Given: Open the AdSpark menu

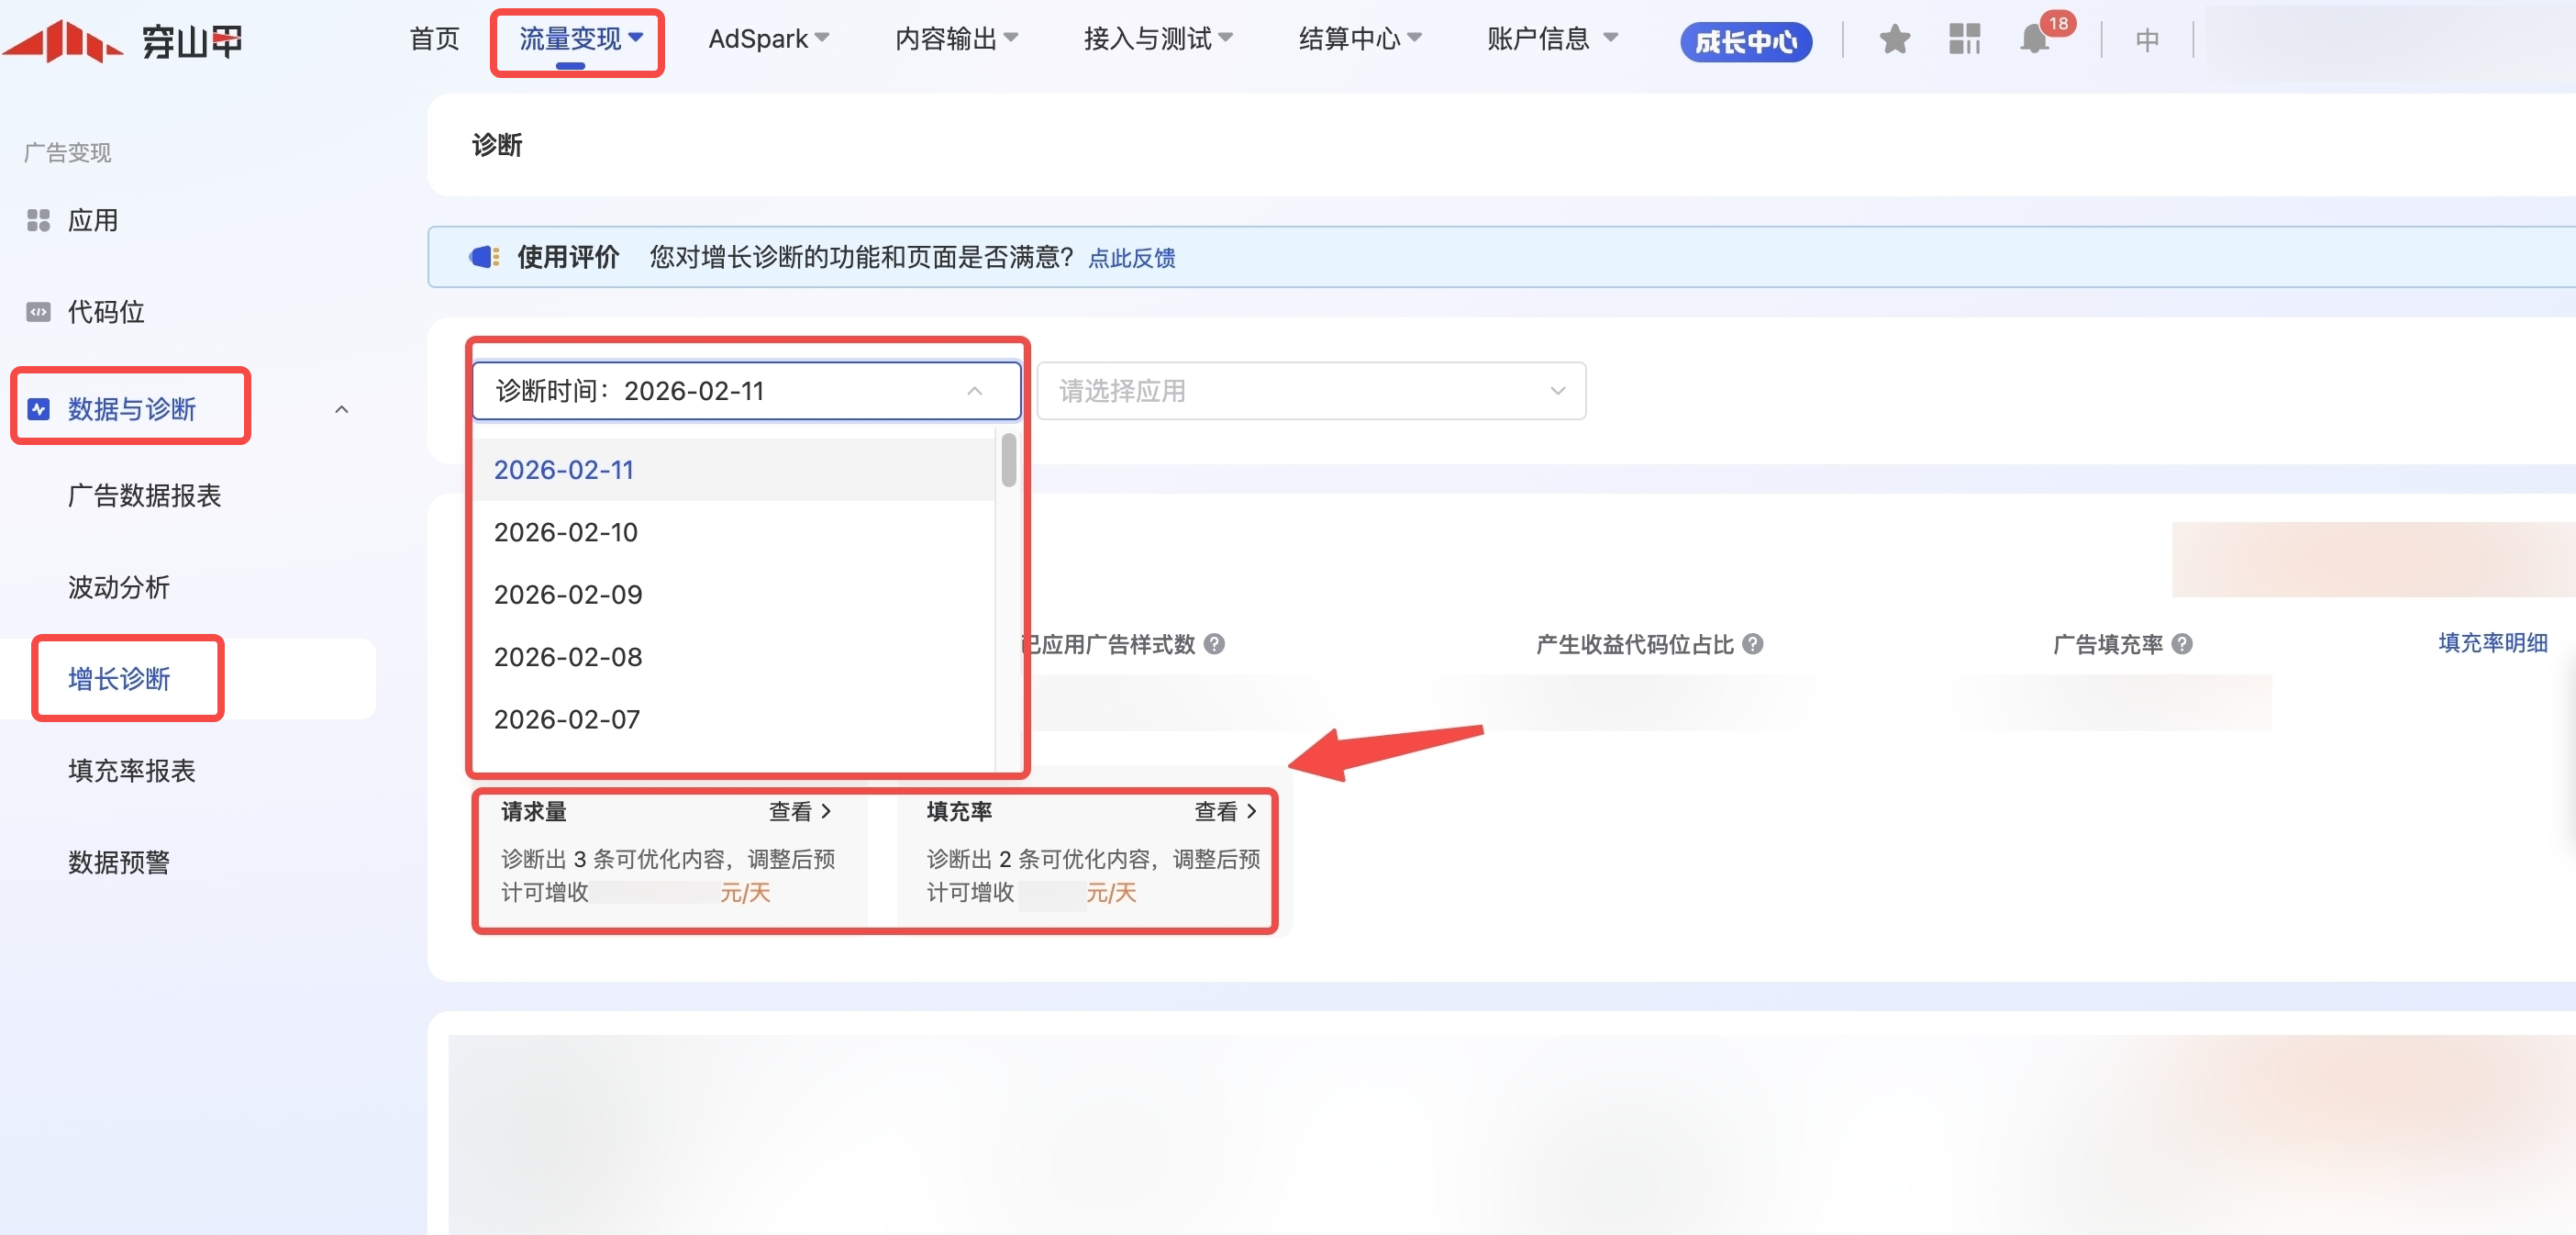Looking at the screenshot, I should [768, 39].
